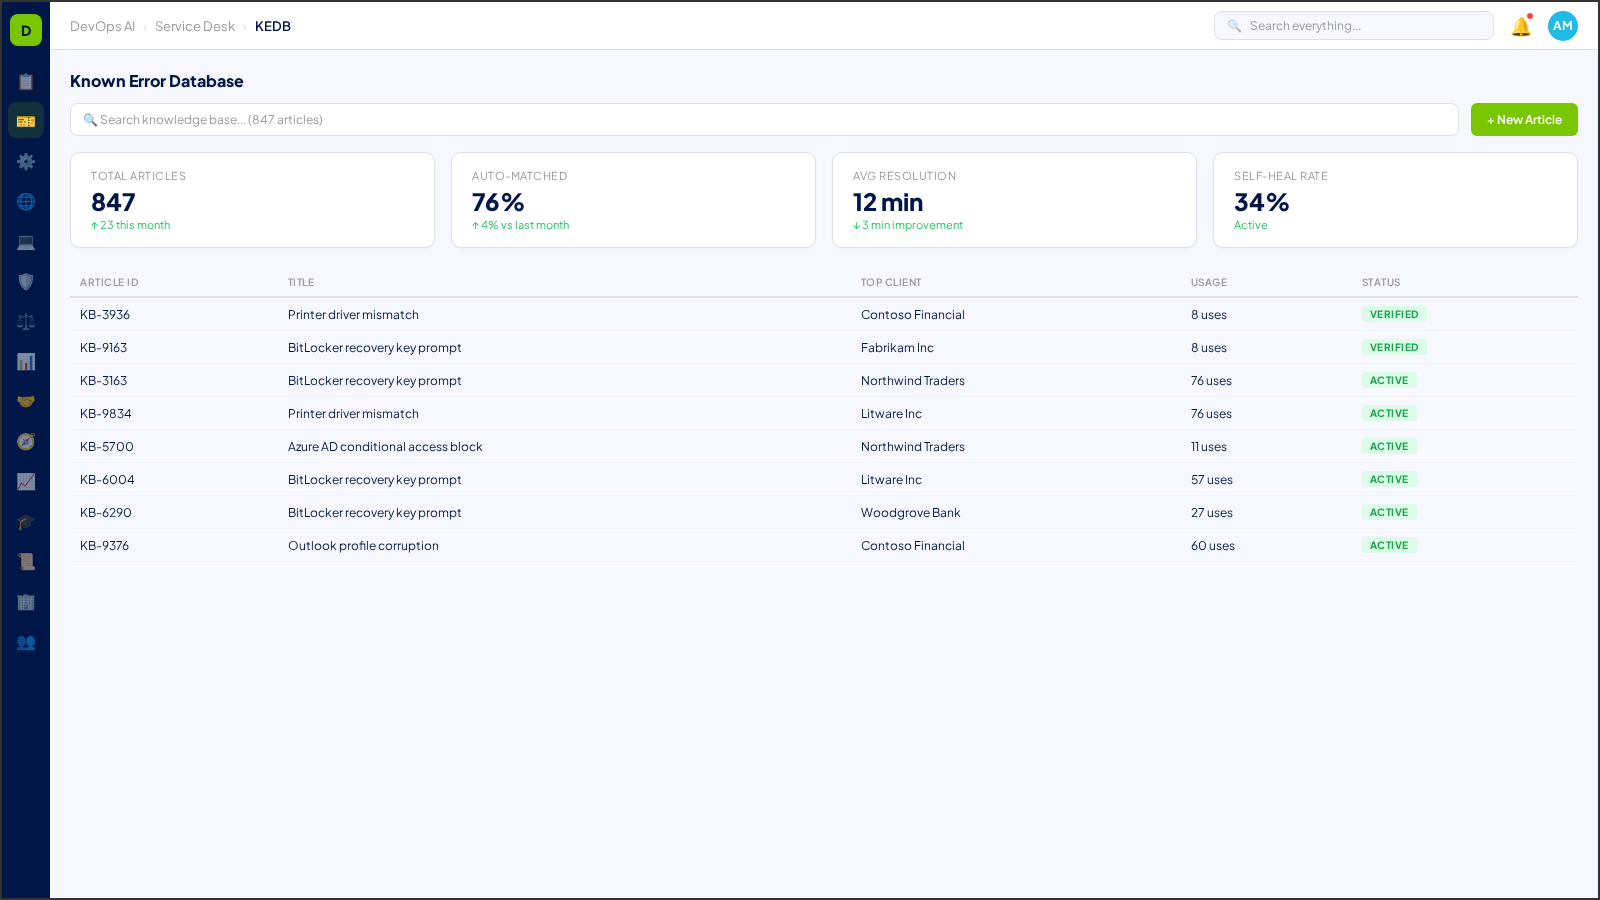Open the settings gear in the sidebar

pos(26,161)
